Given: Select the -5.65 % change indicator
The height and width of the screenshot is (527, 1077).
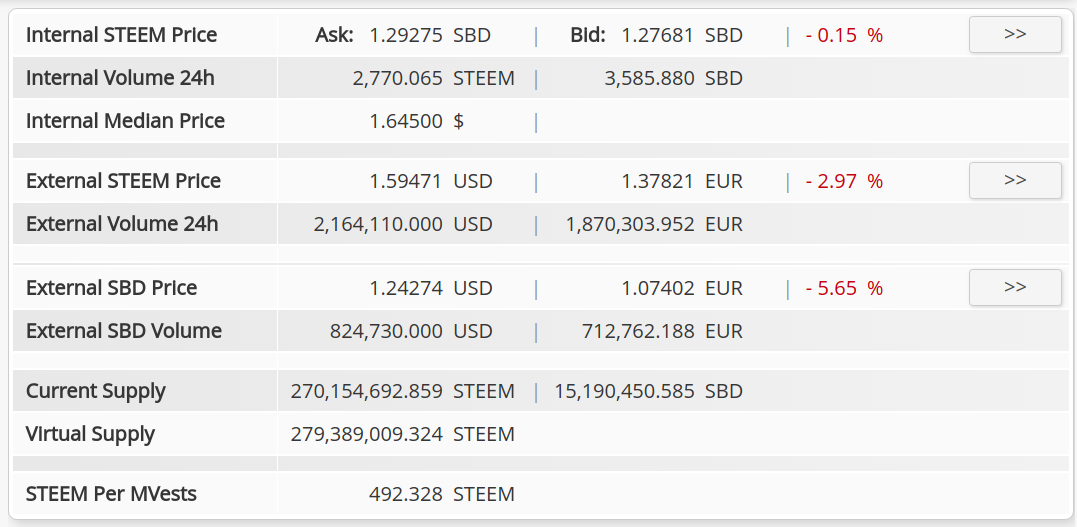Looking at the screenshot, I should point(844,288).
